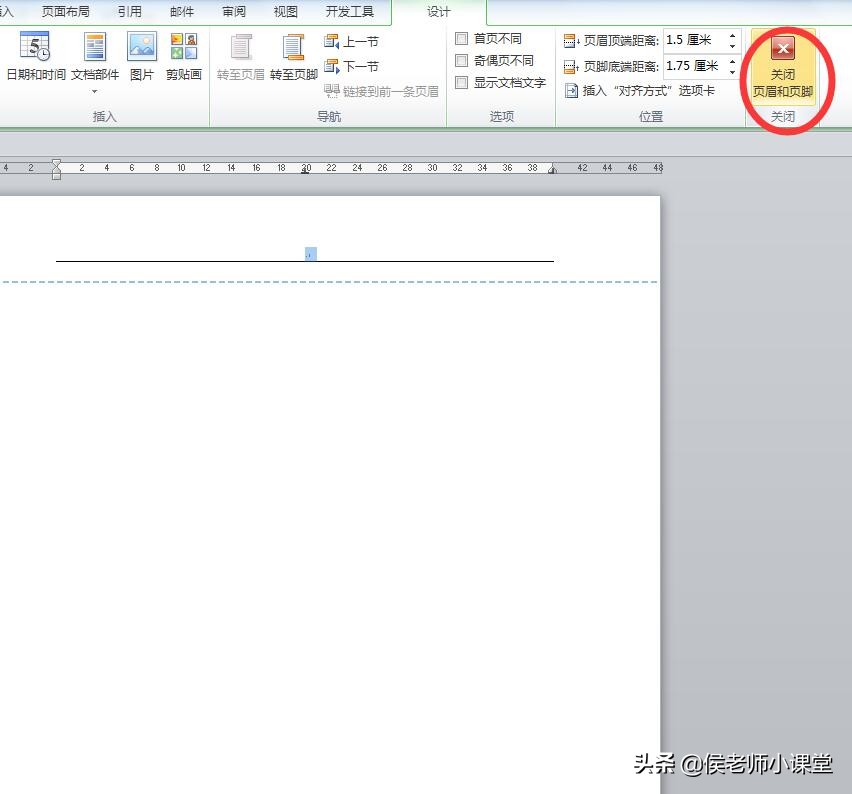
Task: Close Header and Footer (关闭页眉和页脚)
Action: tap(783, 66)
